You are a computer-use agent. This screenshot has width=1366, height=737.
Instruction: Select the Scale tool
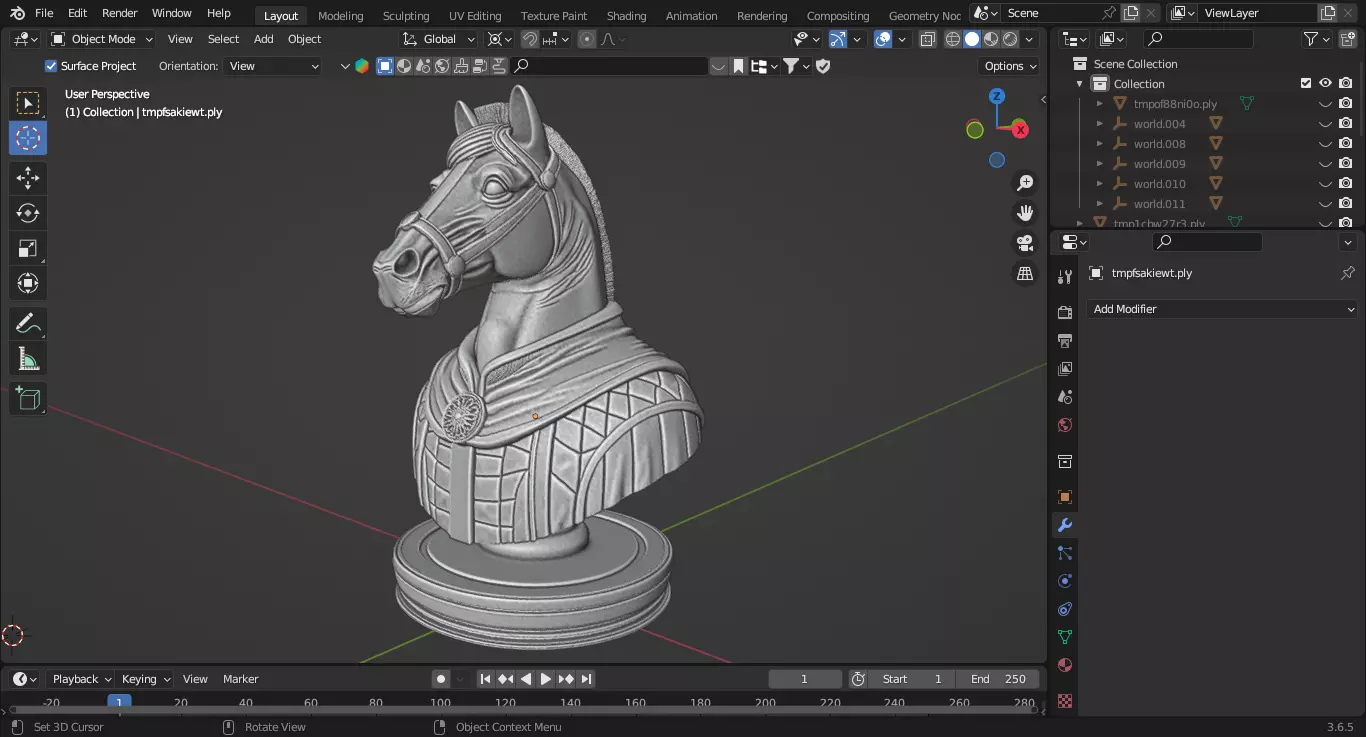pyautogui.click(x=28, y=248)
